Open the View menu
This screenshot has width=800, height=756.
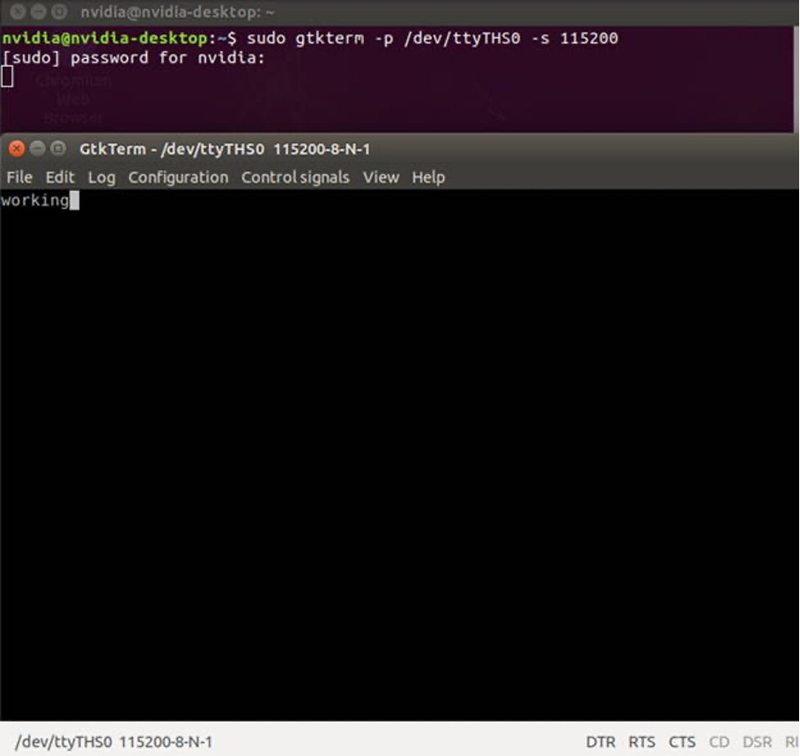point(380,177)
